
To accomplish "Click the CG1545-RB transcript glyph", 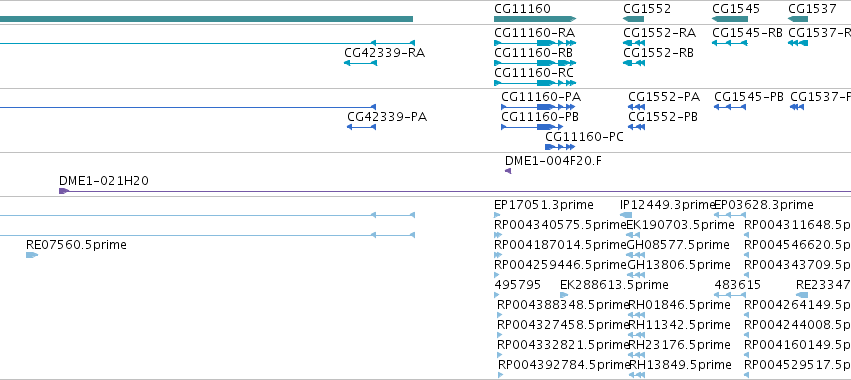I will pyautogui.click(x=729, y=43).
